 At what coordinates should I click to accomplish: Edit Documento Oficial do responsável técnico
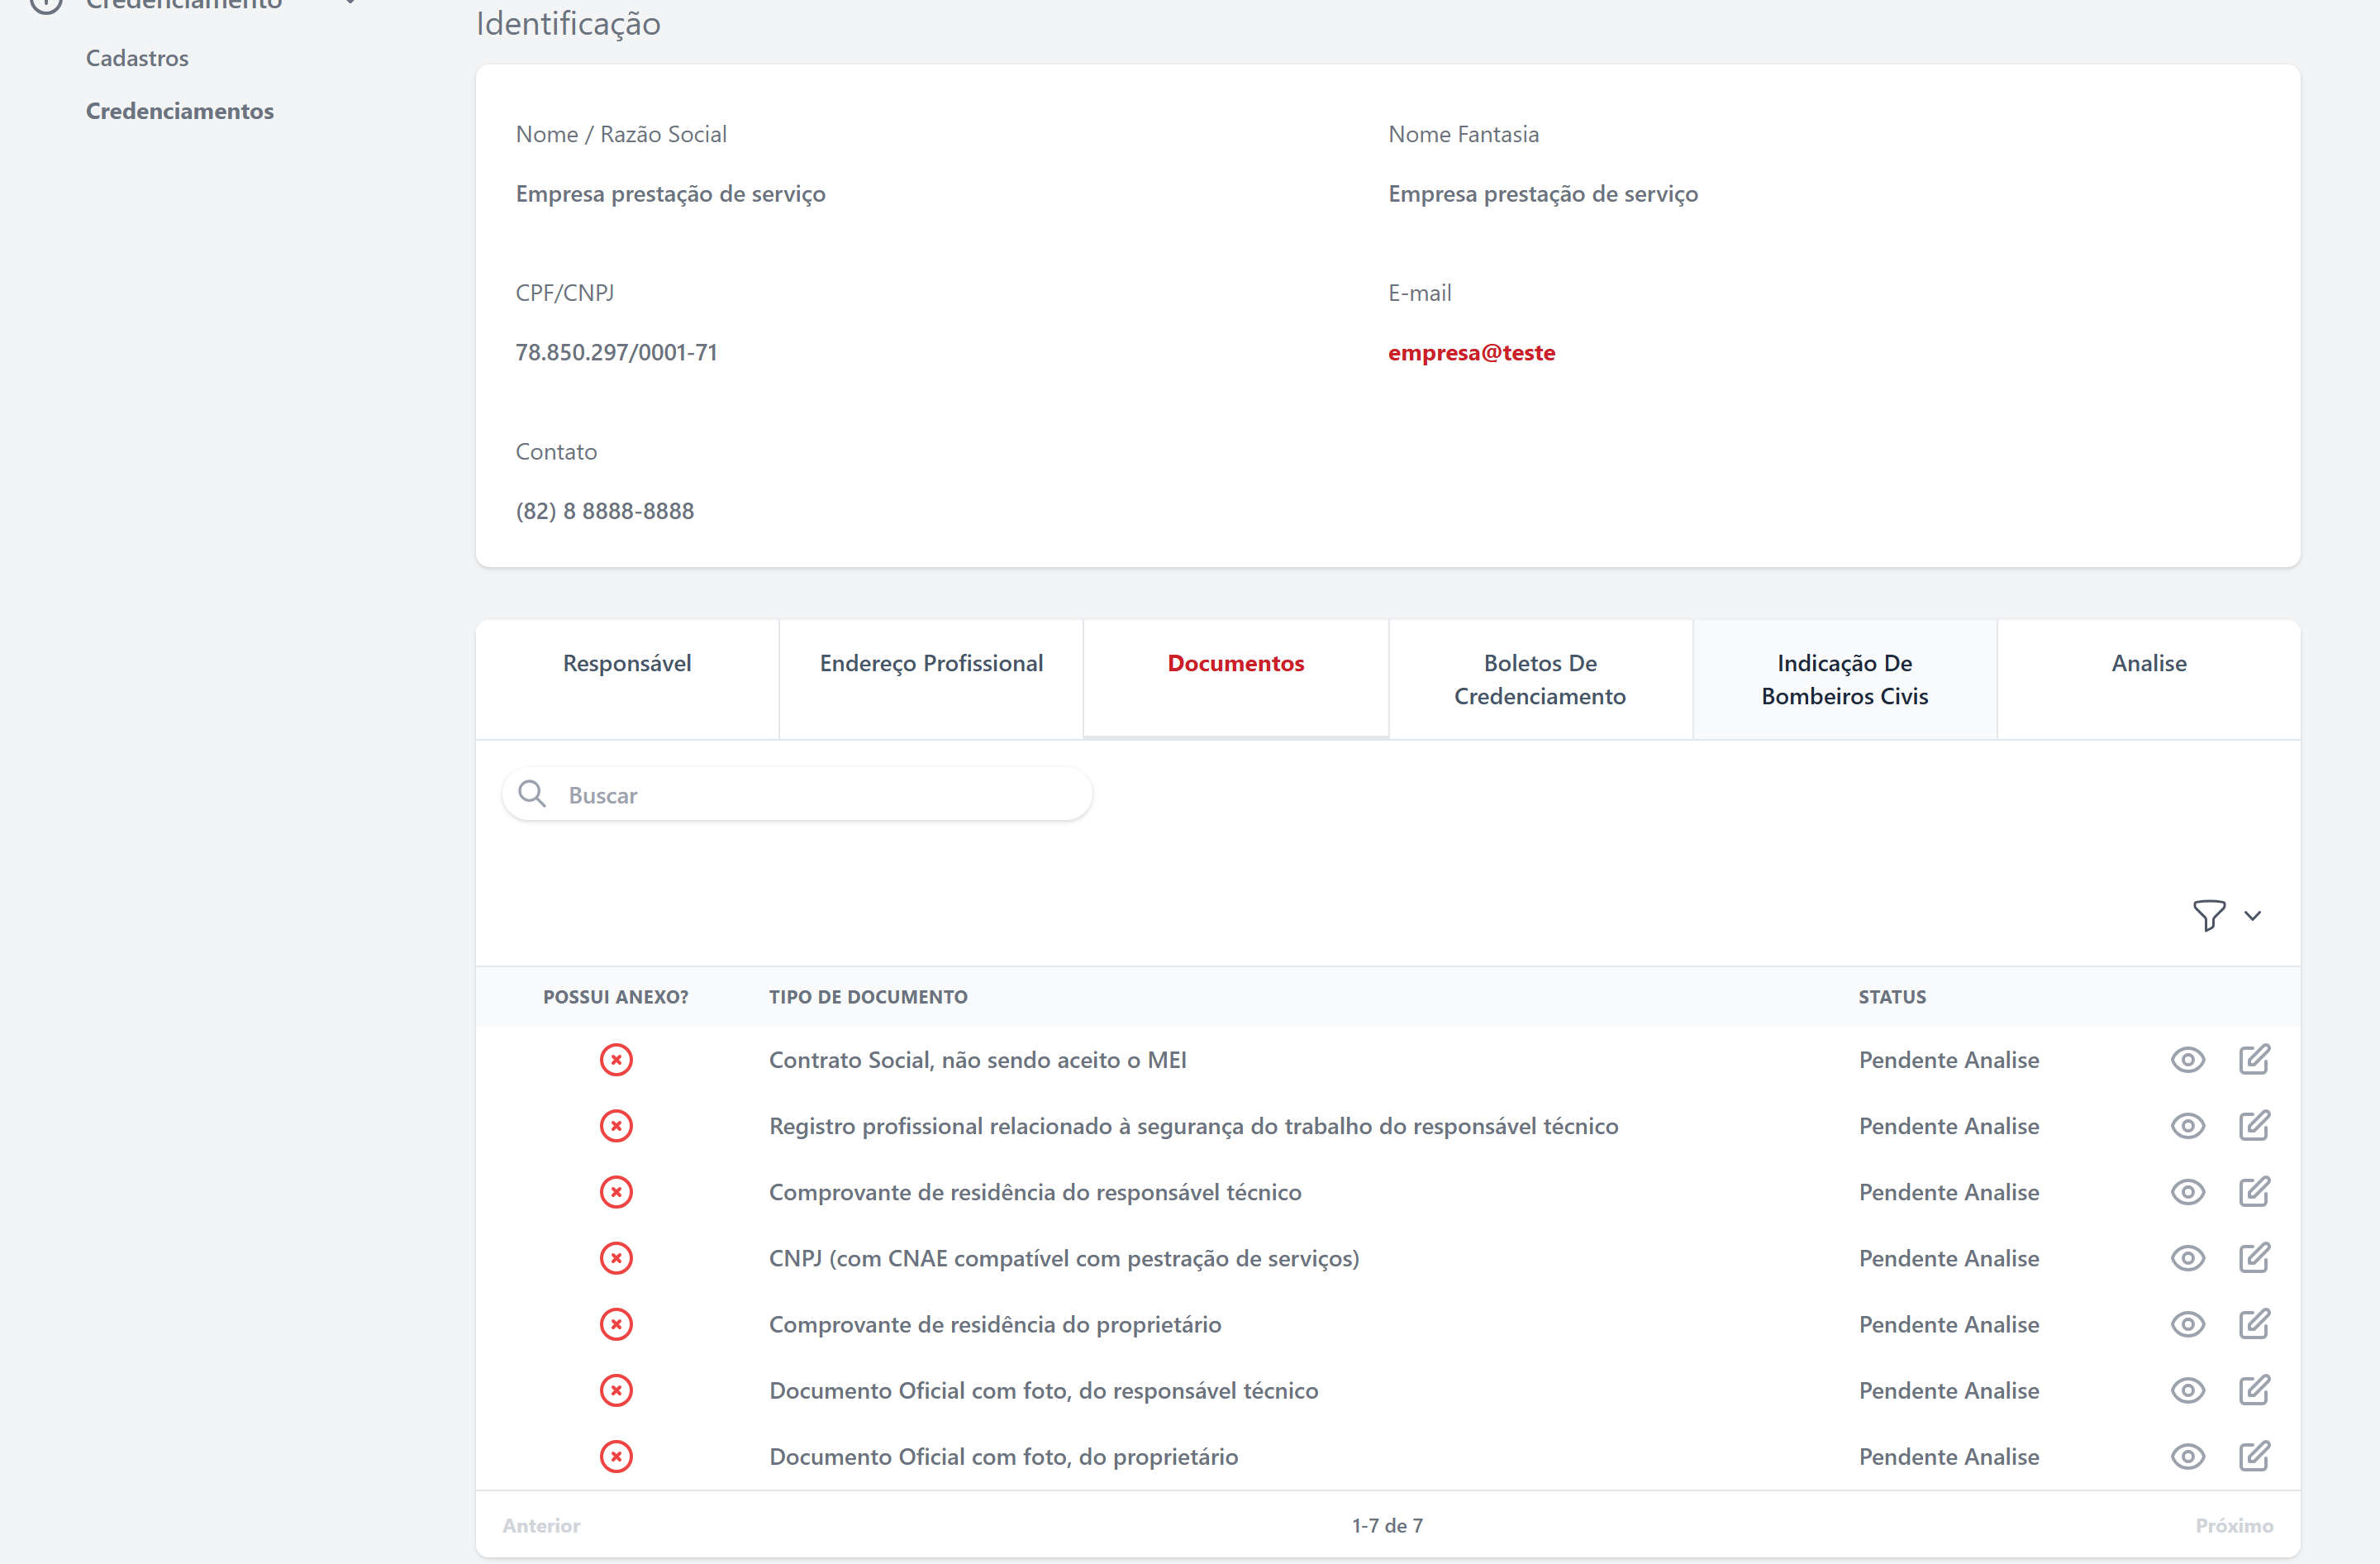[2254, 1390]
